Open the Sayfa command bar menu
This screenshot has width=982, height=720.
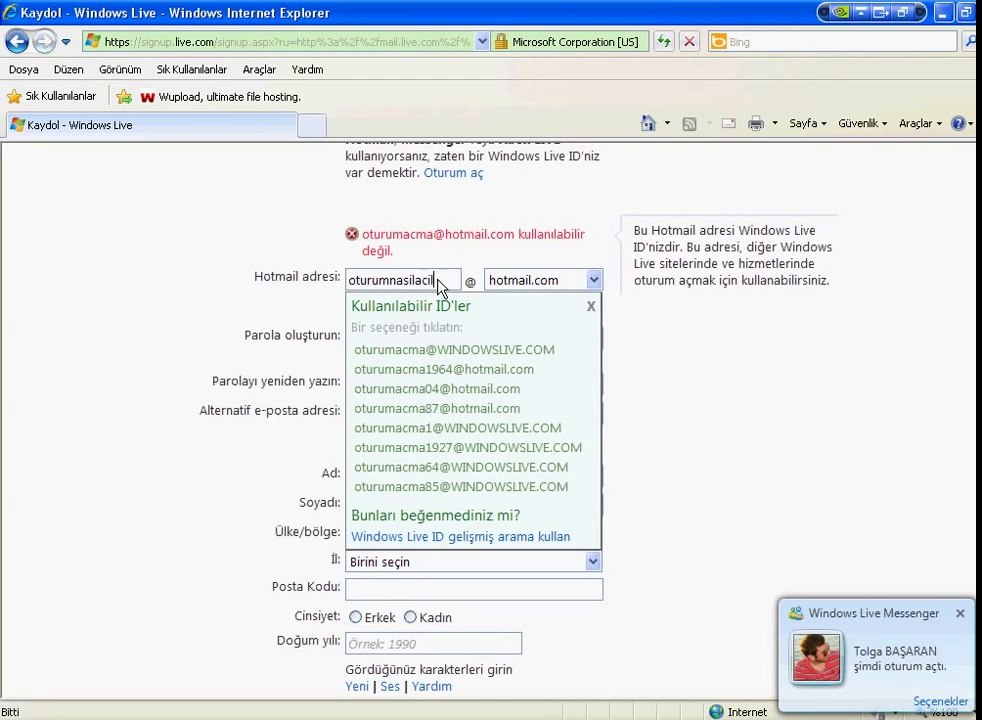pos(807,123)
